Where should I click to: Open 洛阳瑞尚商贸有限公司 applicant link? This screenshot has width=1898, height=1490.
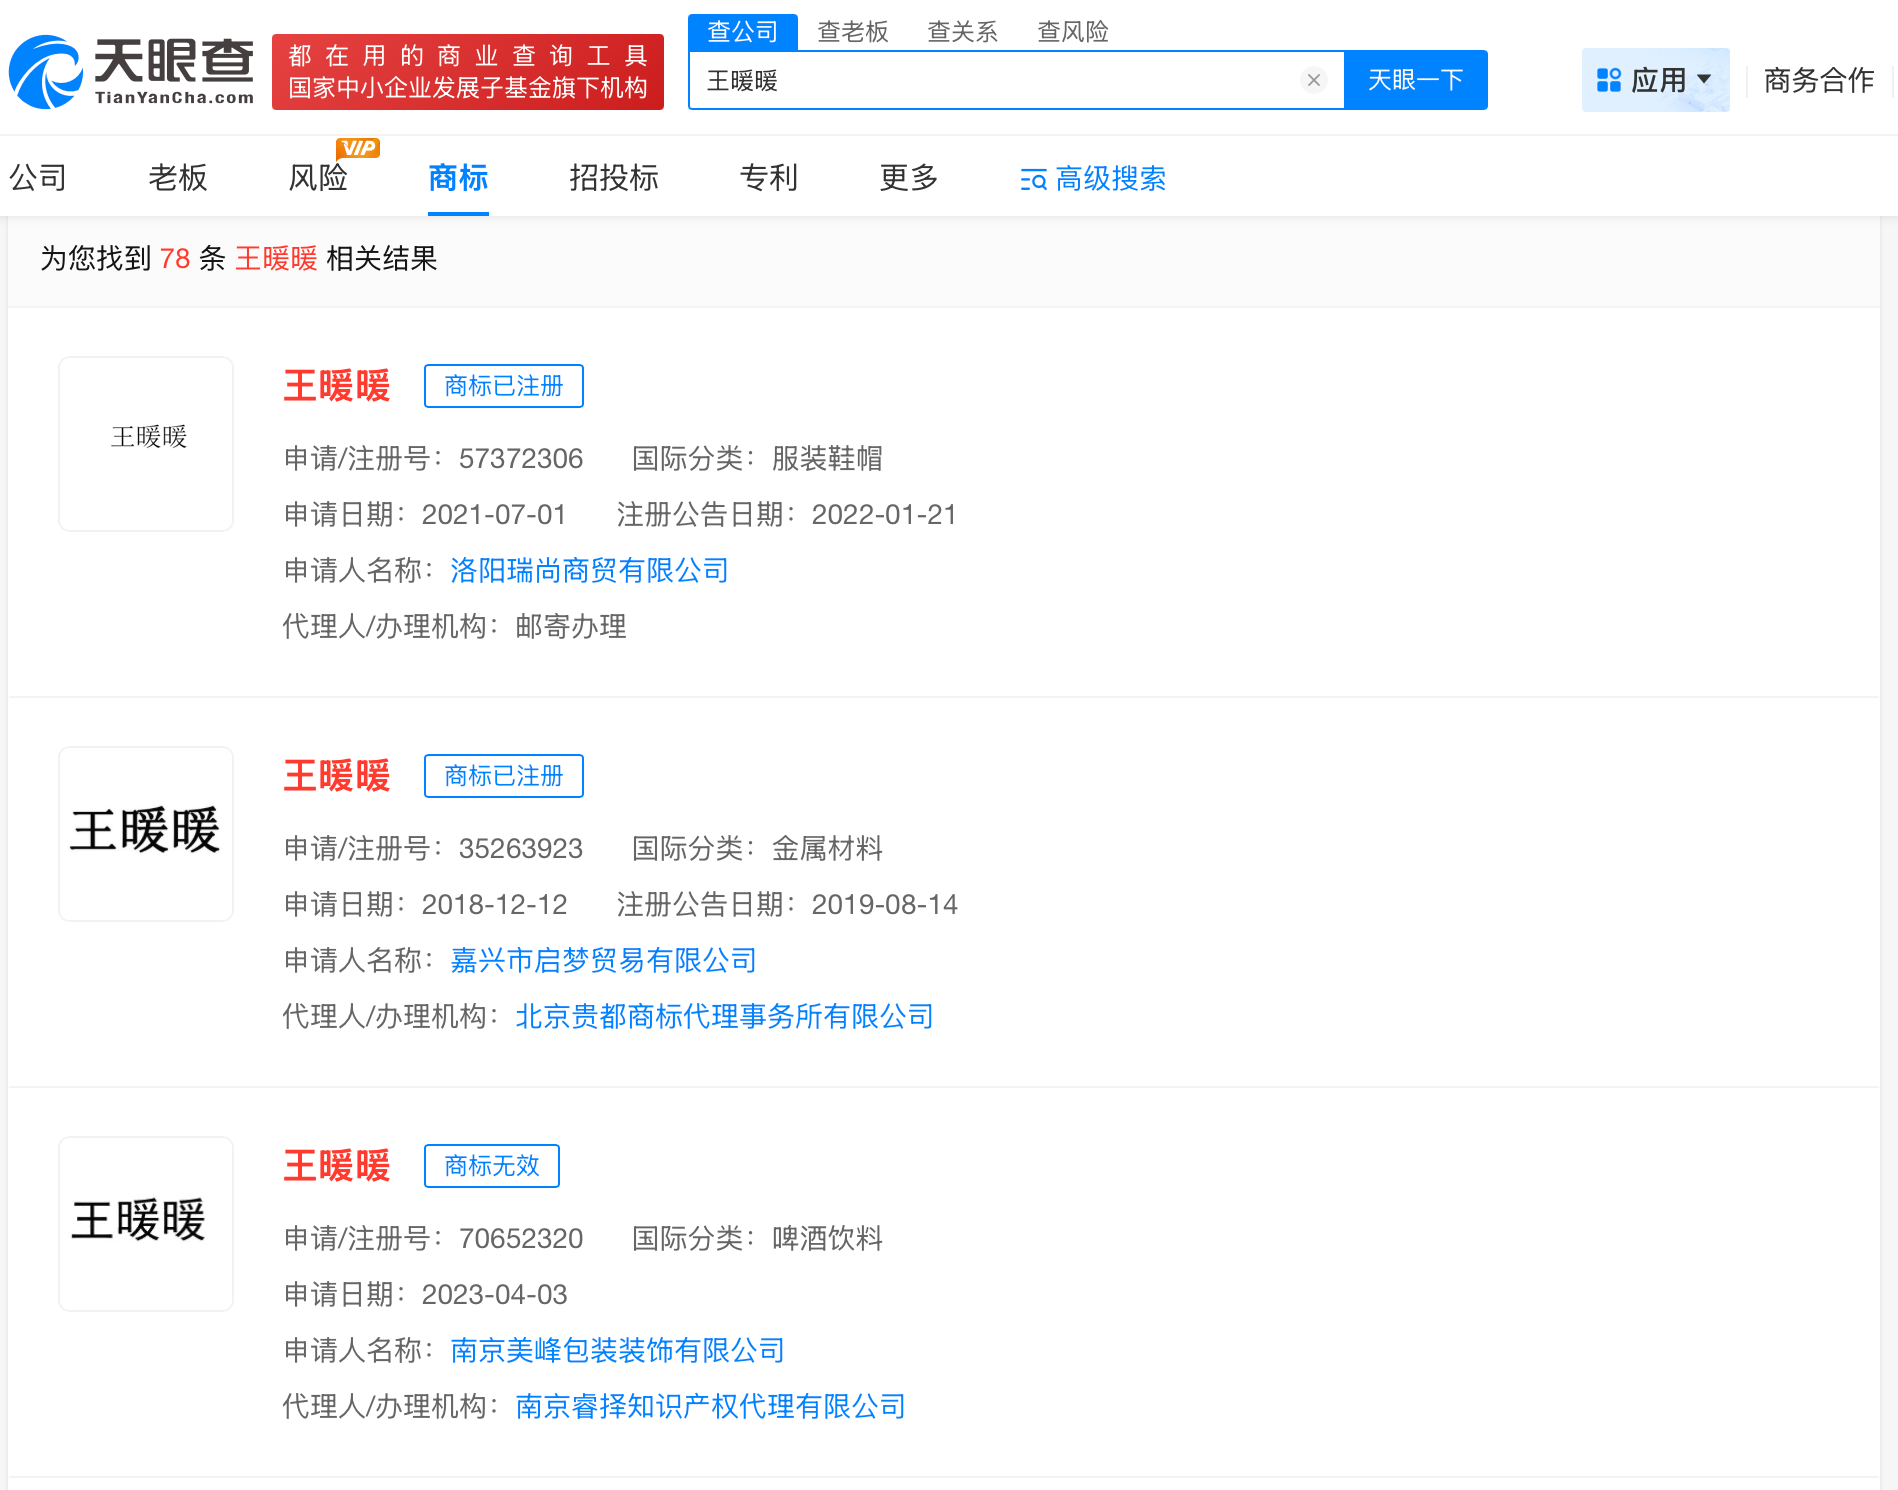(588, 570)
